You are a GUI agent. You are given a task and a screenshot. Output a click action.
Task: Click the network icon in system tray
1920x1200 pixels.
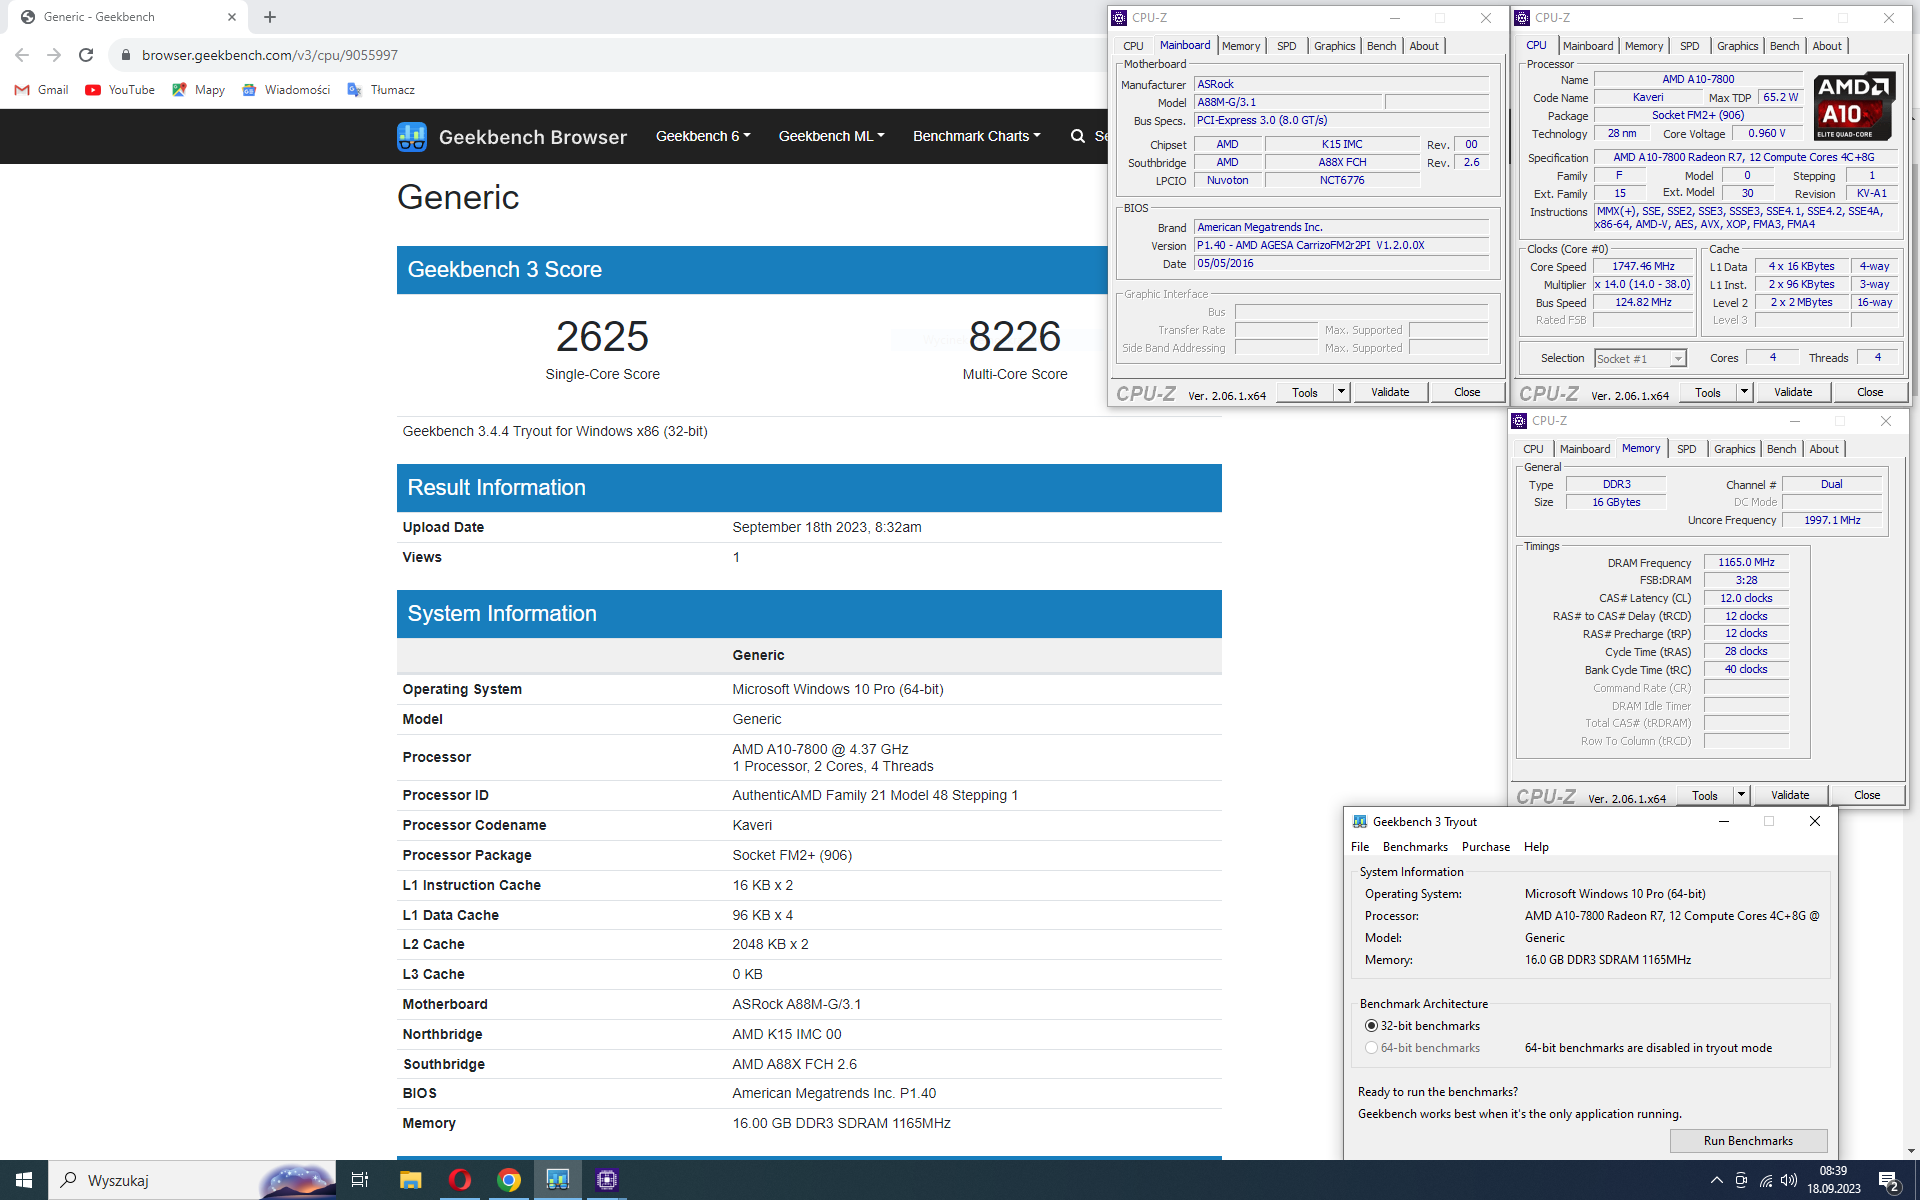click(x=1765, y=1180)
